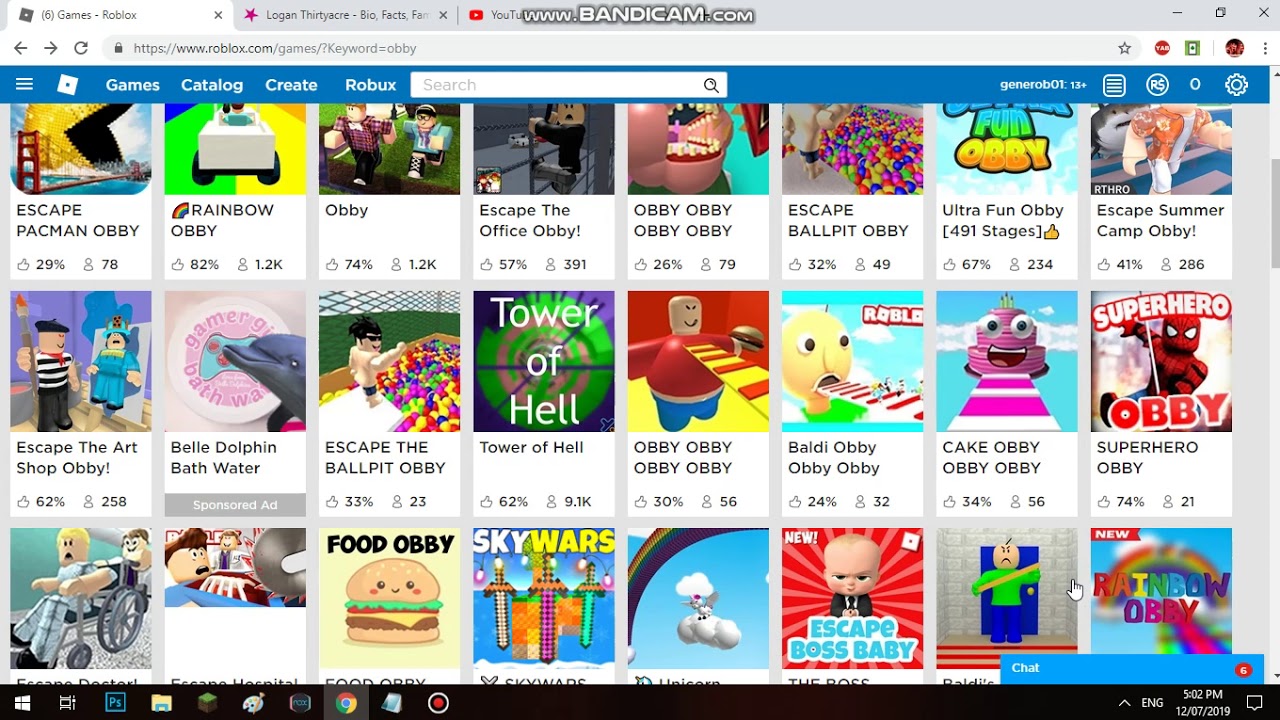The image size is (1280, 720).
Task: Click the search magnifier icon
Action: 711,85
